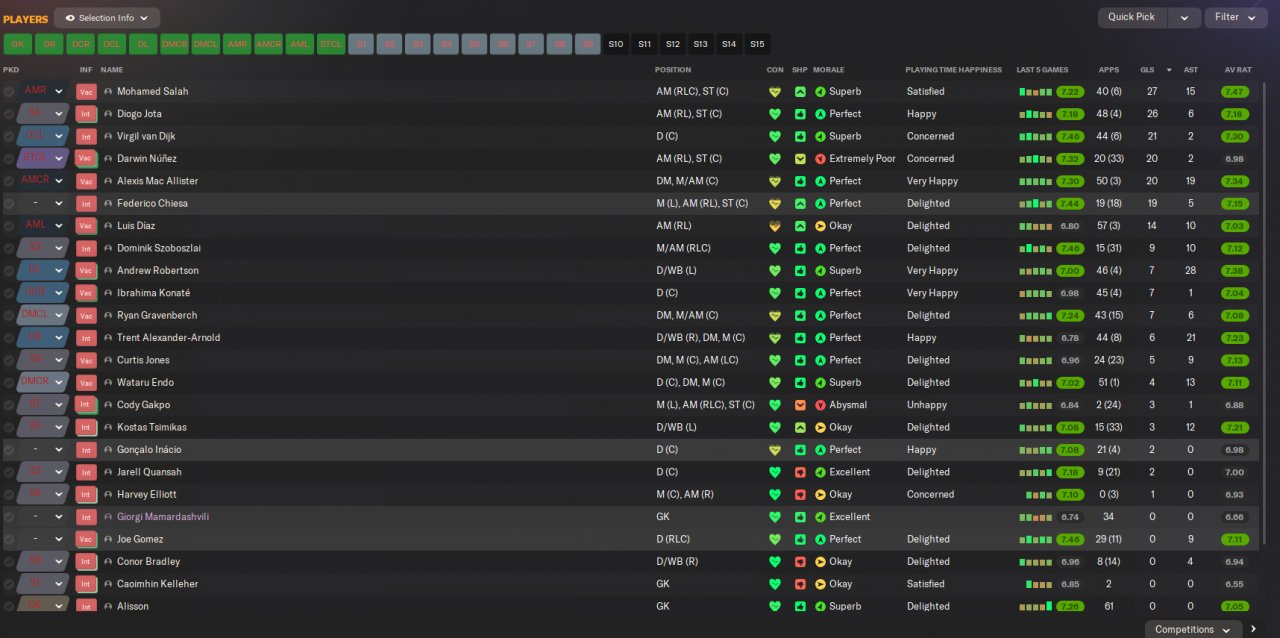Click the apps value 61 for Alisson
The image size is (1280, 638).
[x=1108, y=606]
